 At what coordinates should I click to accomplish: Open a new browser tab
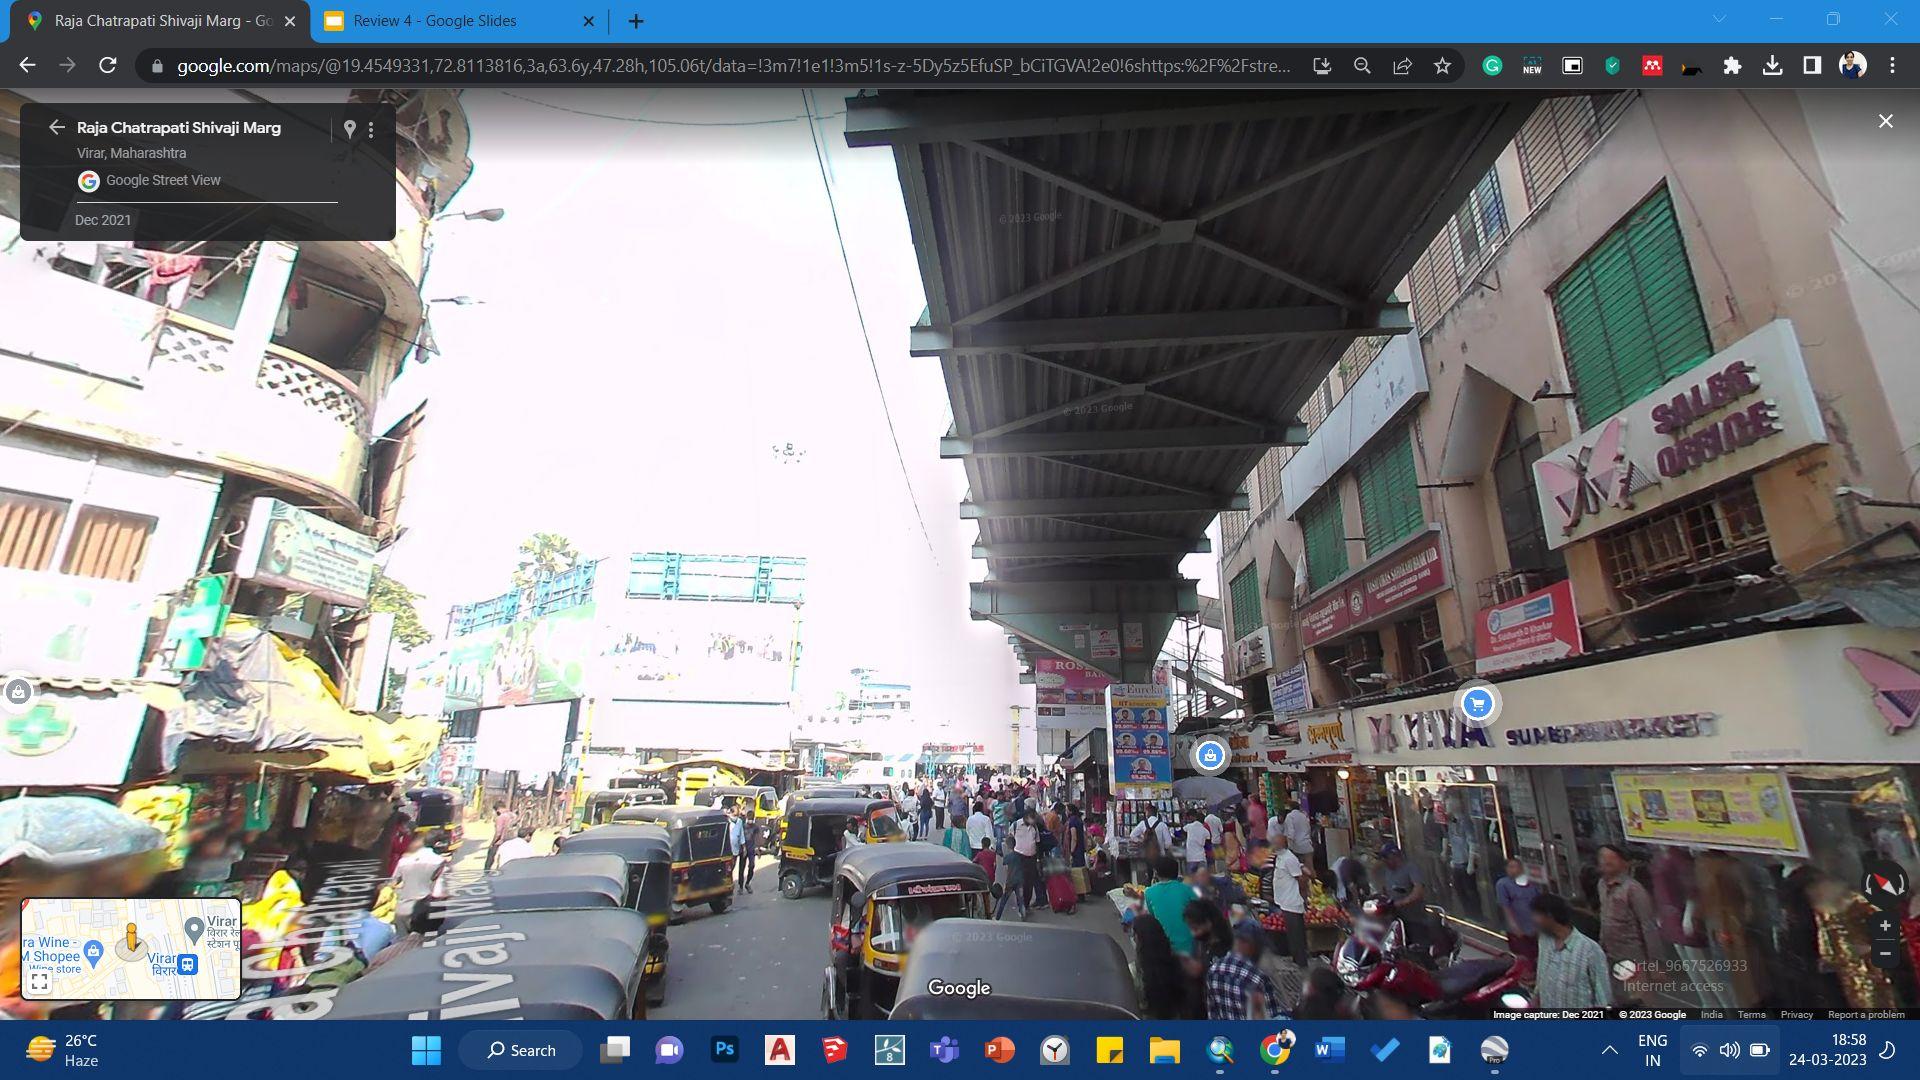pyautogui.click(x=636, y=21)
